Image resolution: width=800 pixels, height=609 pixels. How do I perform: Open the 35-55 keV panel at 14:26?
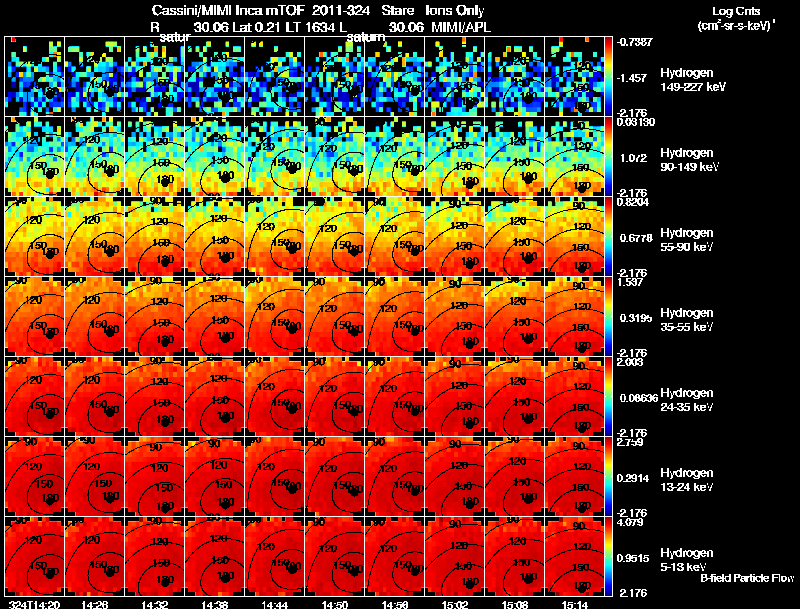click(94, 317)
